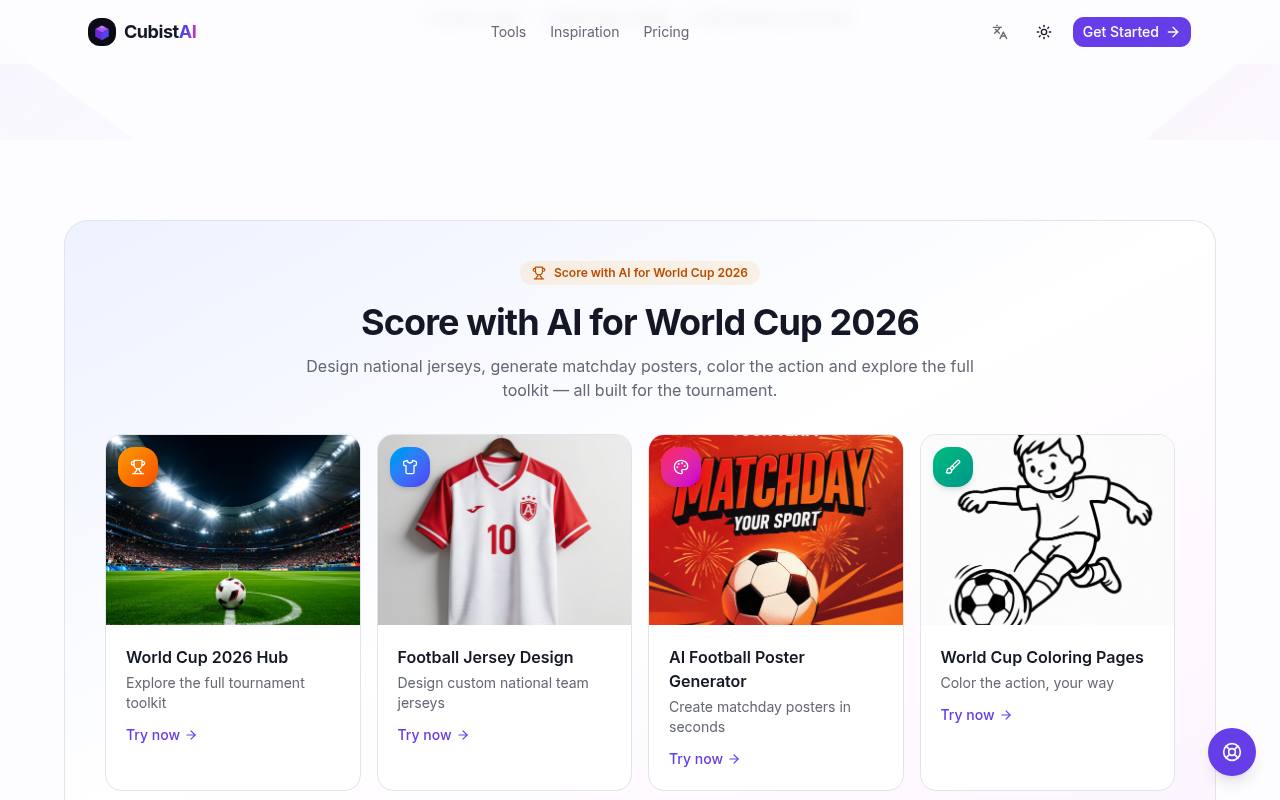Click Try now under AI Football Poster Generator
This screenshot has height=800, width=1280.
(705, 759)
